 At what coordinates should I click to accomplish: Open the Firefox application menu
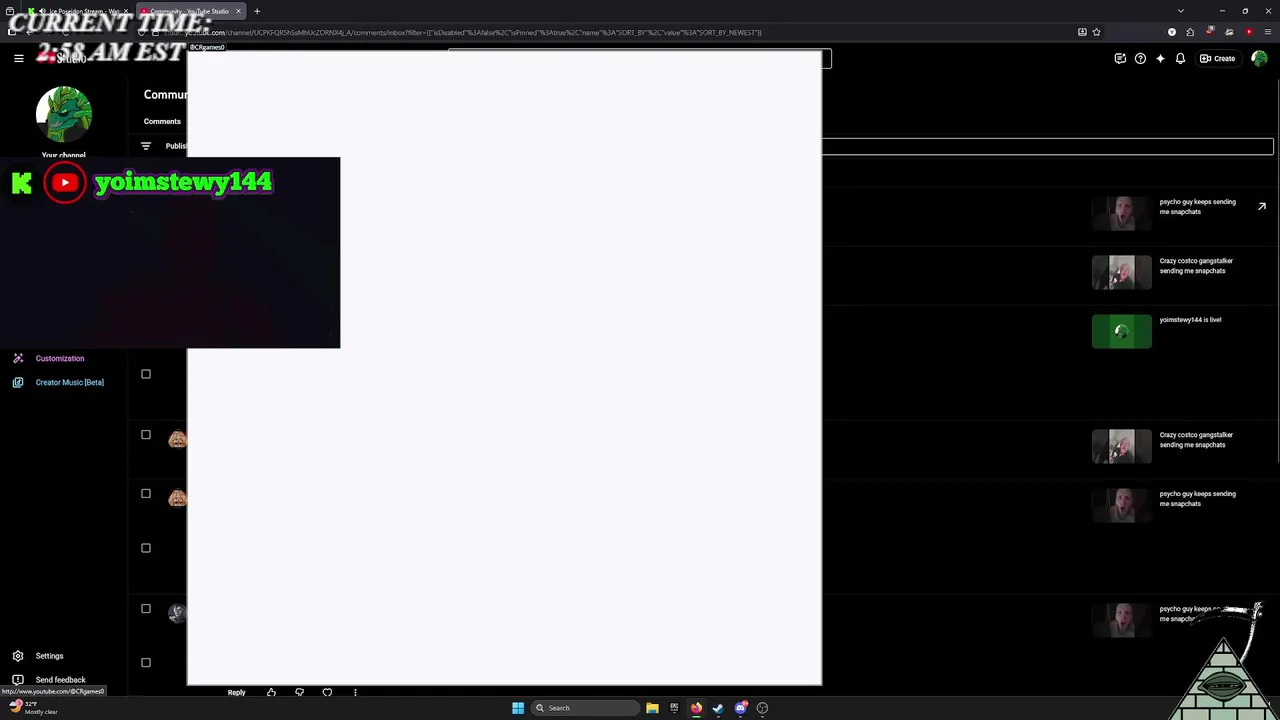pyautogui.click(x=1268, y=32)
